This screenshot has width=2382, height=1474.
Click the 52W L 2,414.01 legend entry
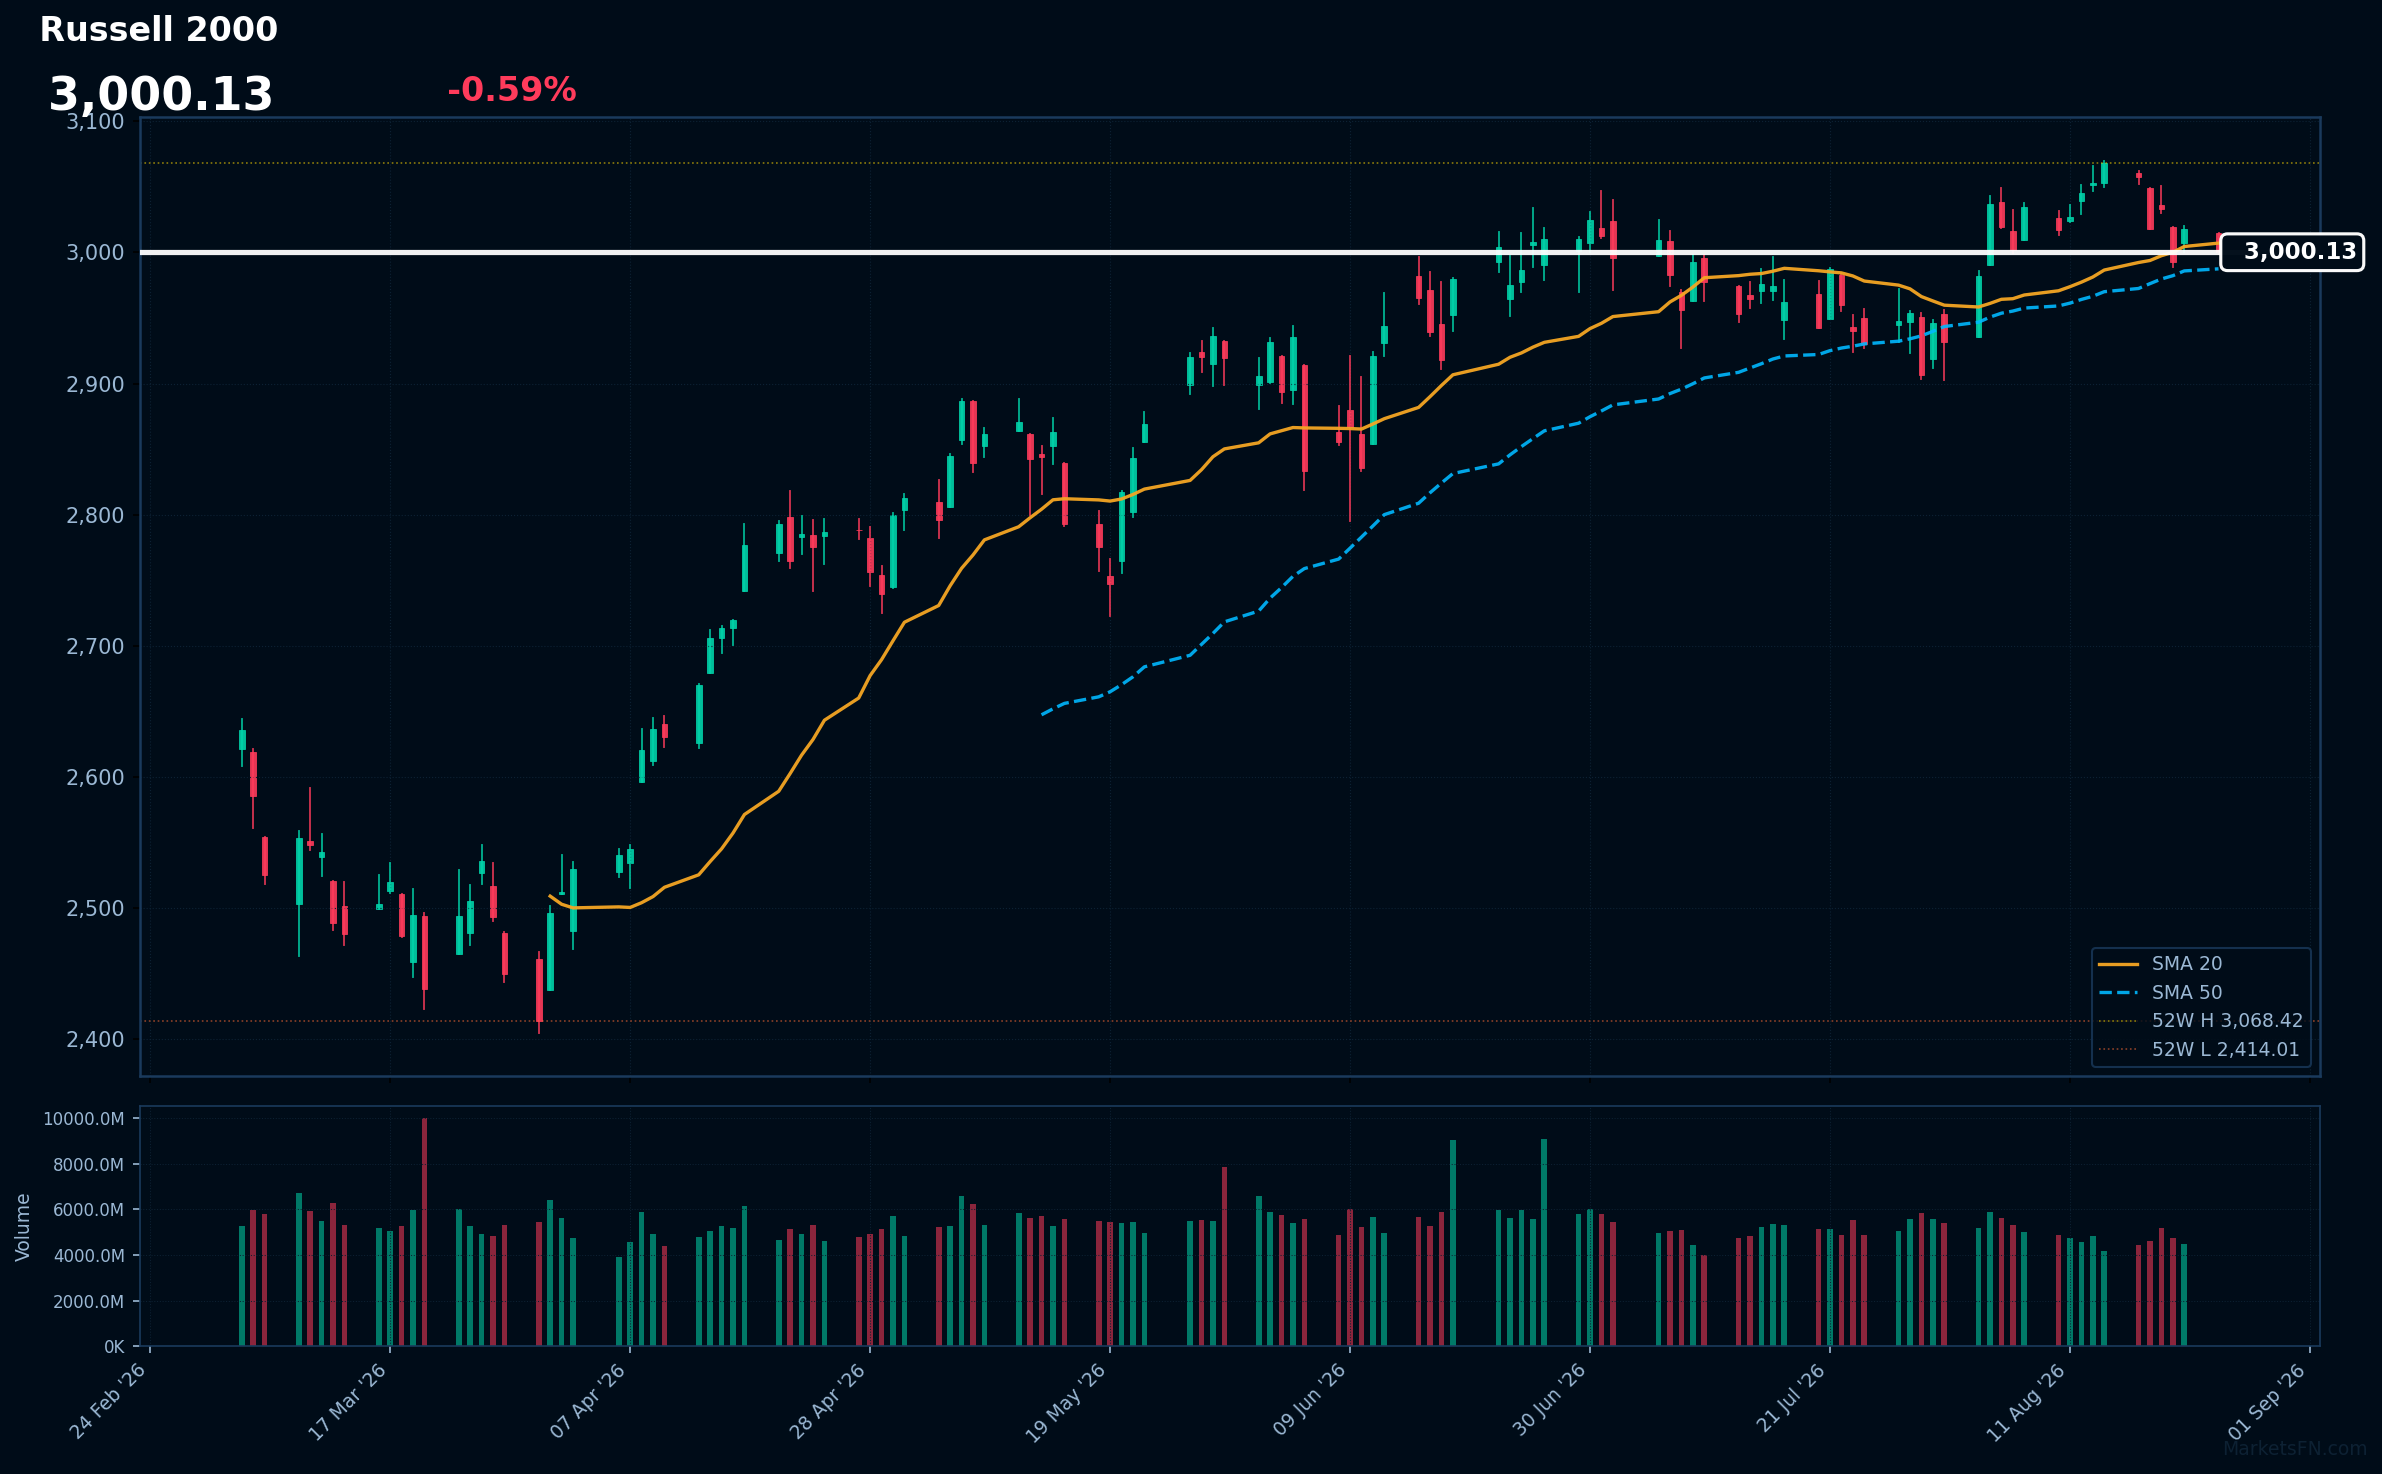(x=2198, y=1050)
